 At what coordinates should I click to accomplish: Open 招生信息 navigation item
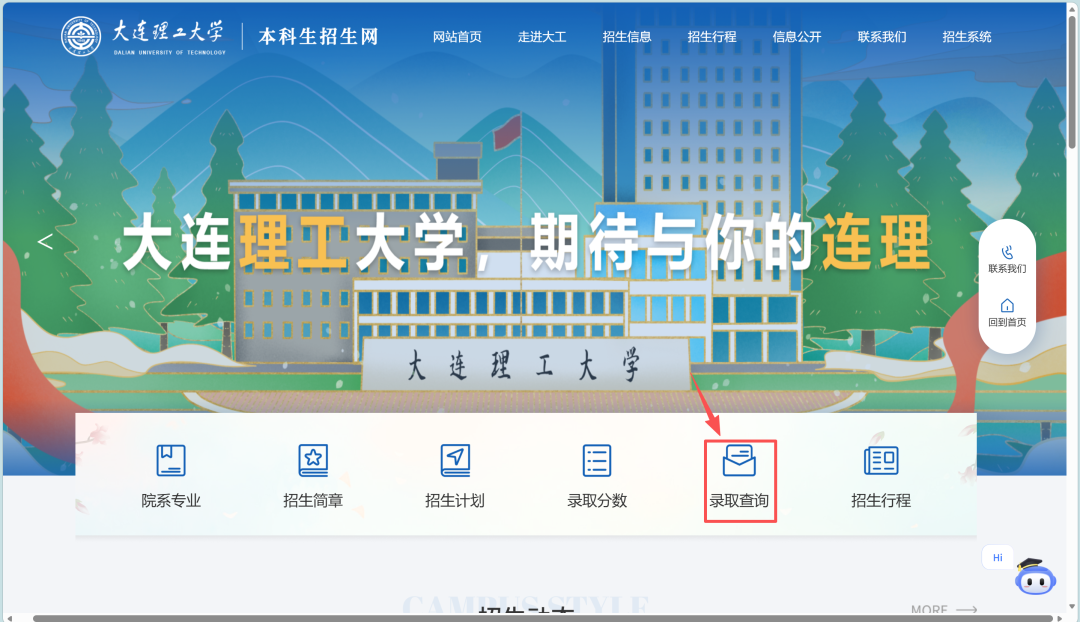pyautogui.click(x=627, y=37)
